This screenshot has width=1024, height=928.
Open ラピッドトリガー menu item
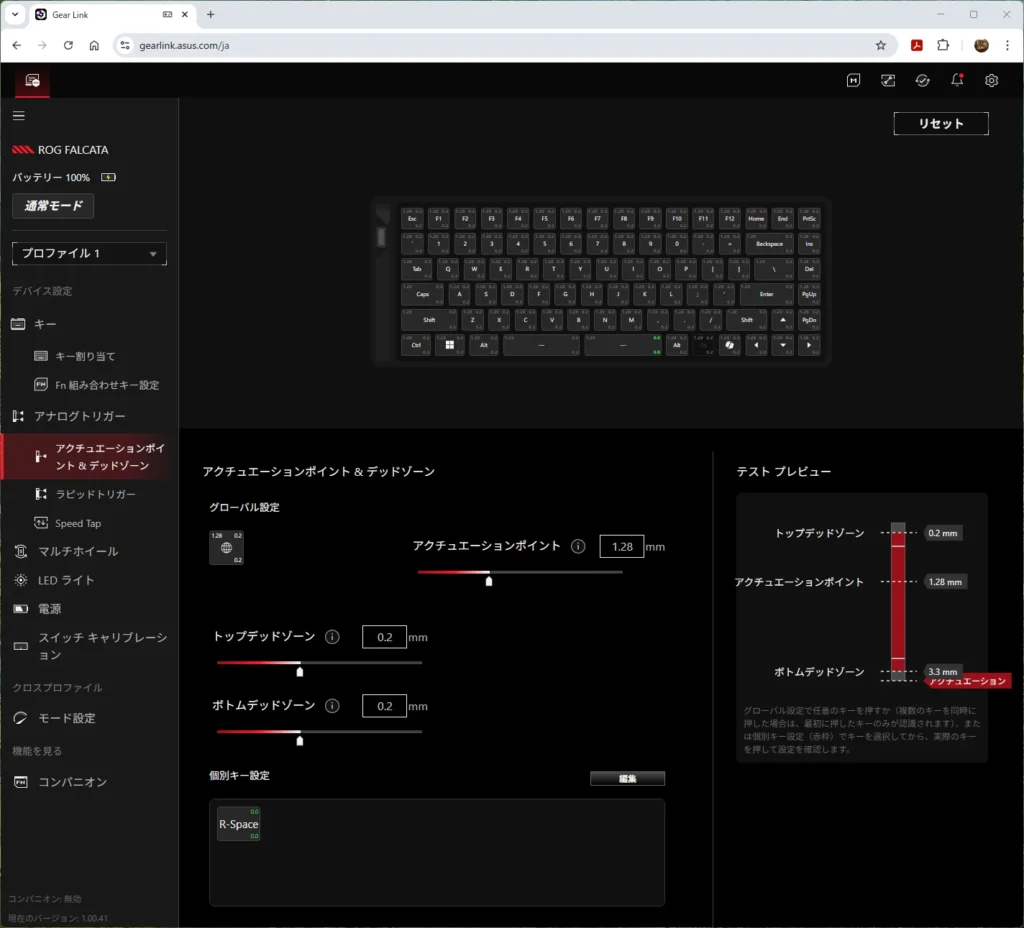pos(95,494)
